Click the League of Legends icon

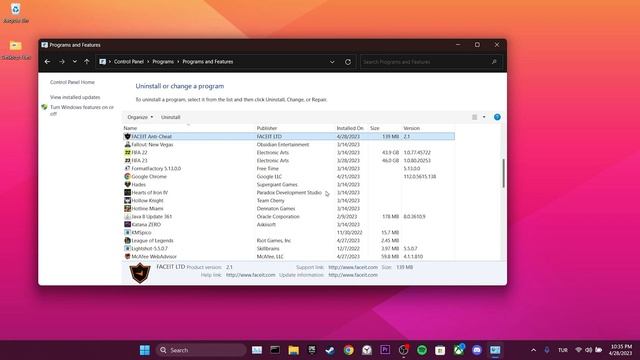[x=127, y=240]
